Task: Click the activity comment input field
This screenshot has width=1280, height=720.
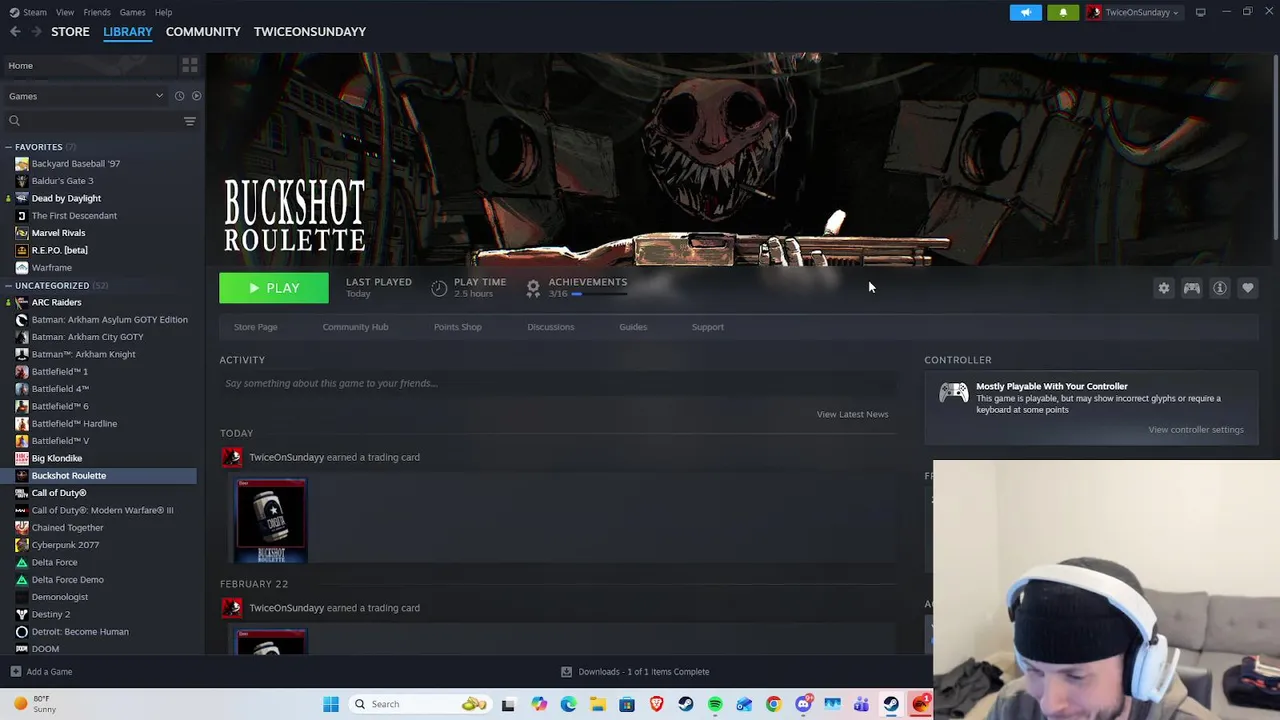Action: (556, 383)
